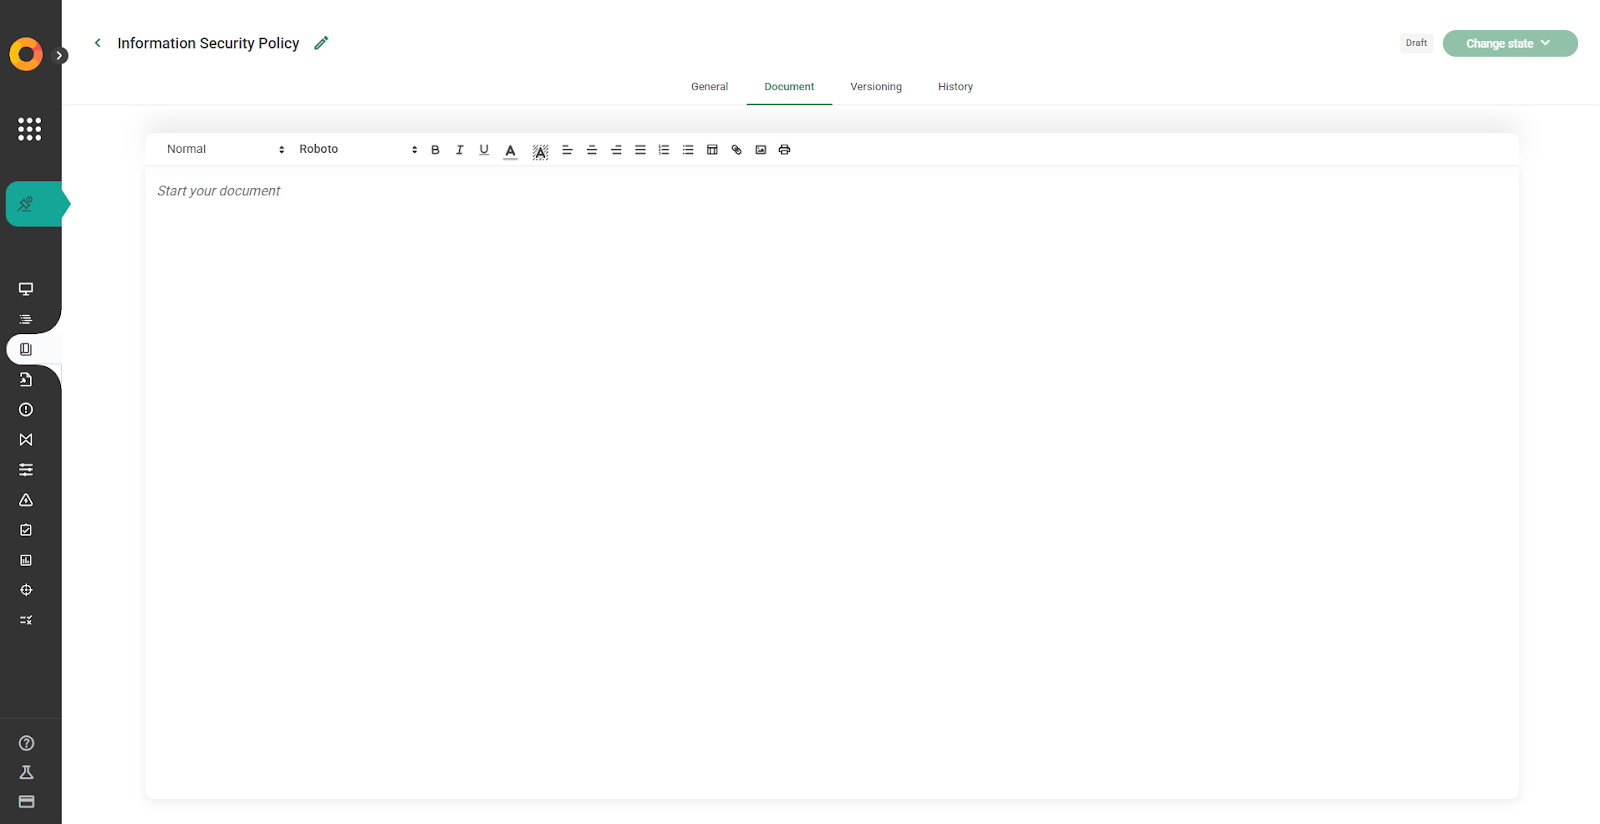Insert an image into the document
Screen dimensions: 1600x824
pos(760,150)
